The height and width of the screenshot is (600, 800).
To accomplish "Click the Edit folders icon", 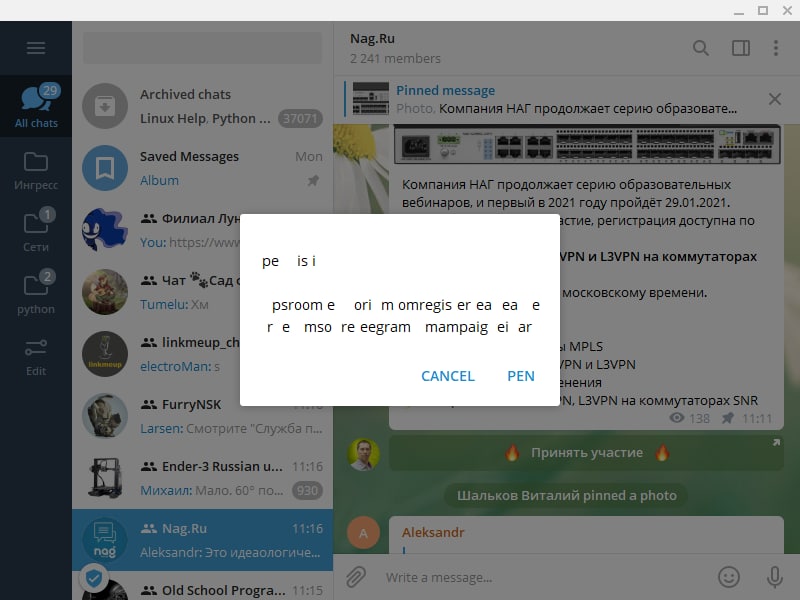I will [36, 357].
